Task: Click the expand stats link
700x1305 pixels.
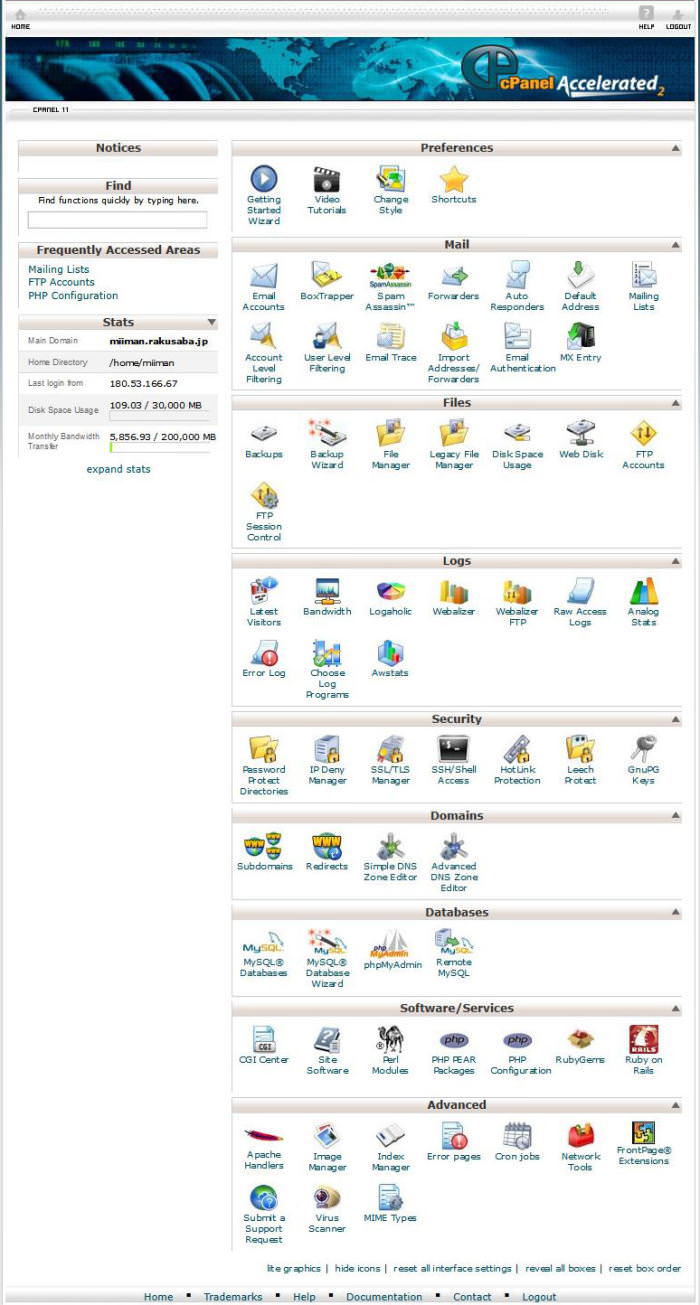Action: (118, 469)
